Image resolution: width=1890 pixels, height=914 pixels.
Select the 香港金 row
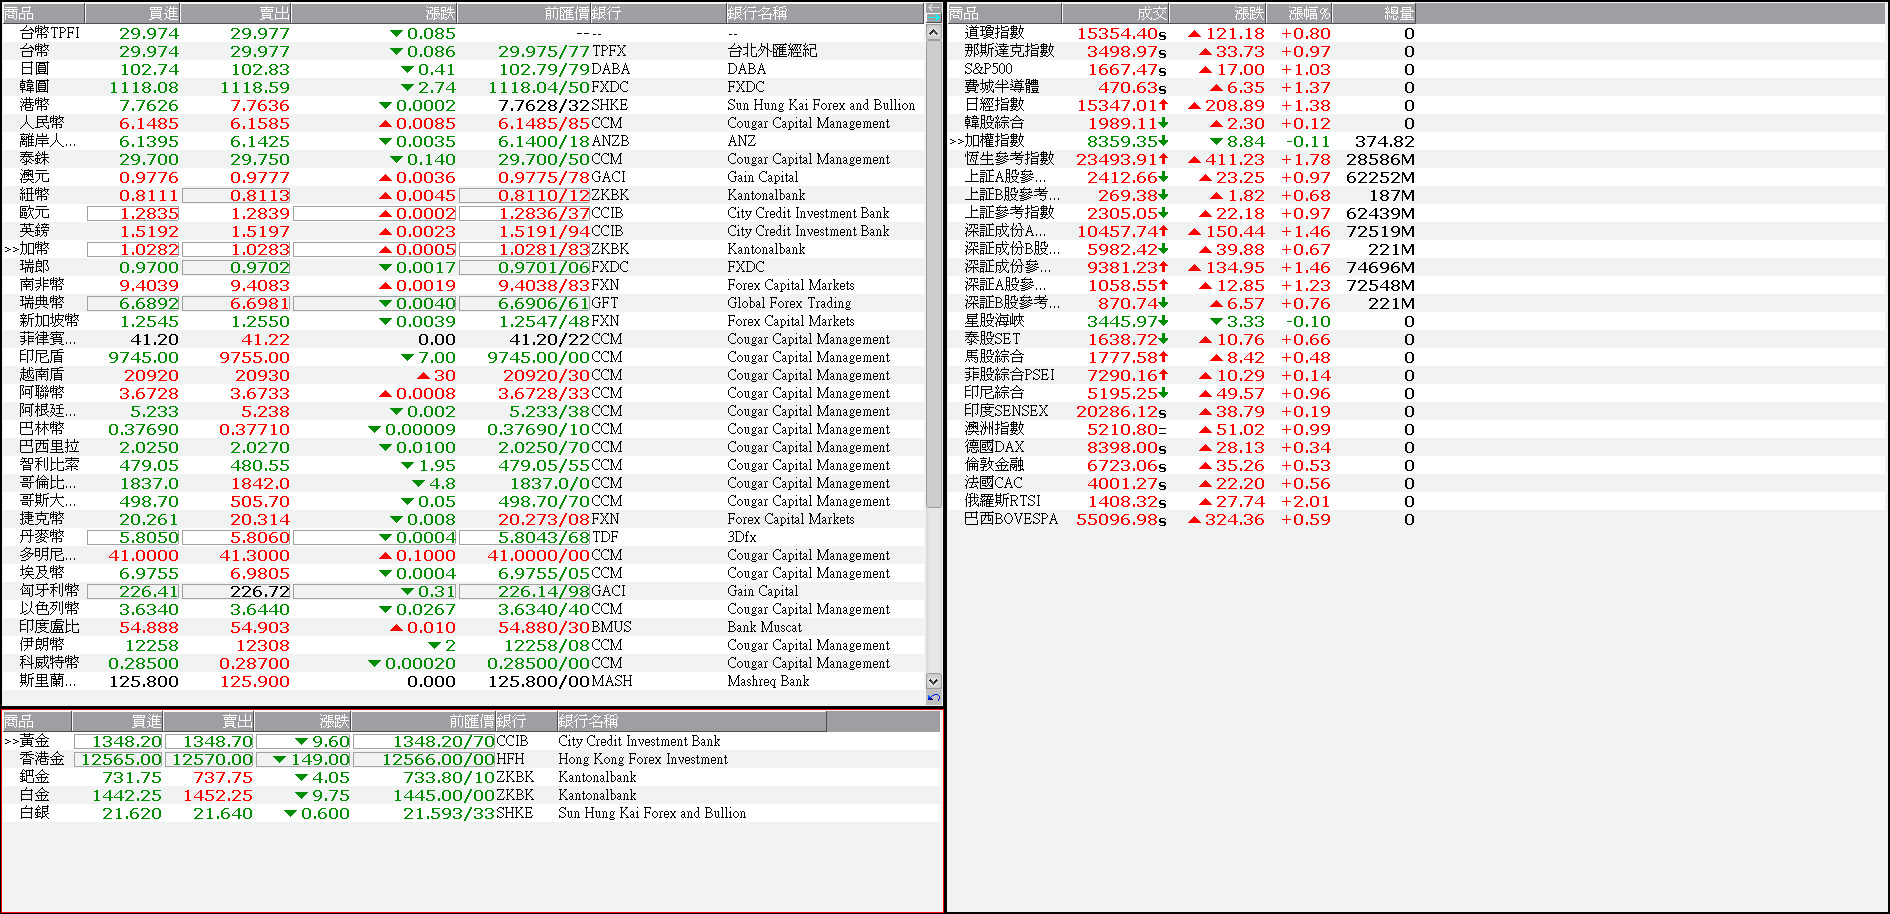(471, 759)
